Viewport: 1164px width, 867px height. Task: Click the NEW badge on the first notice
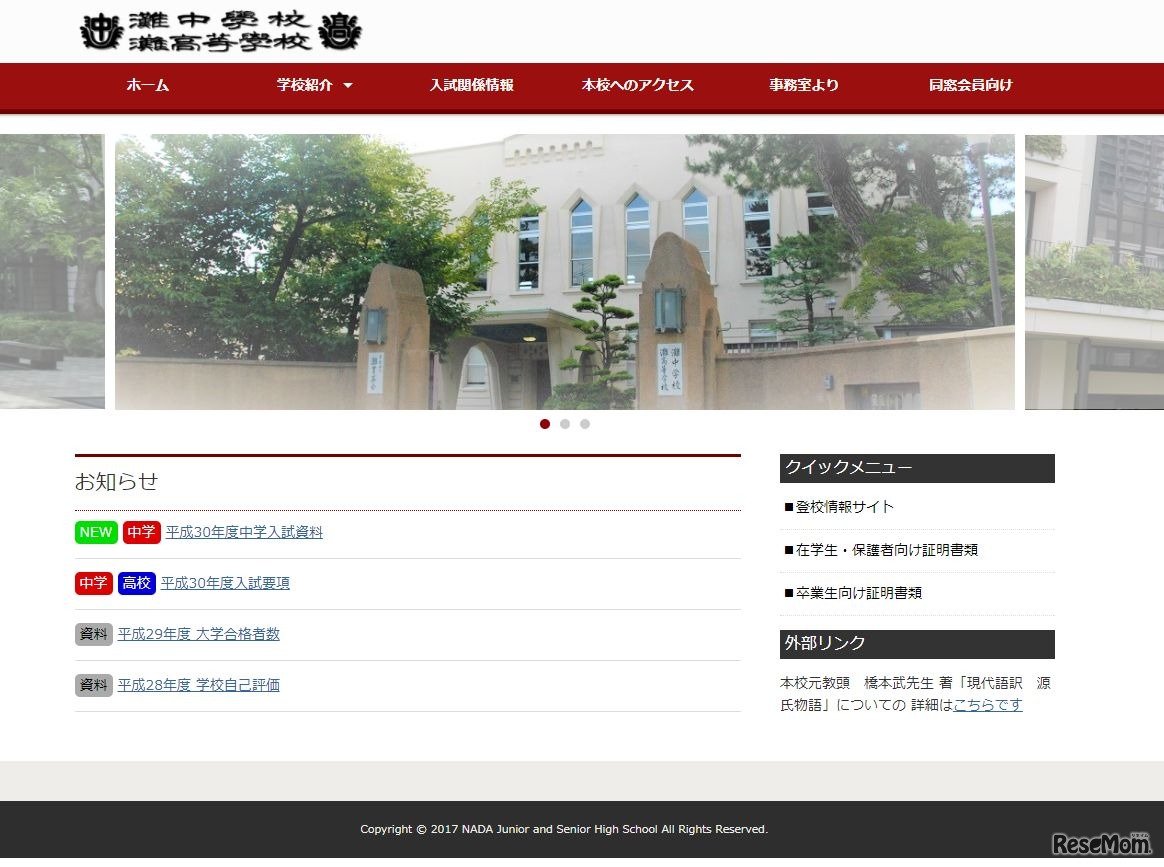[x=95, y=532]
